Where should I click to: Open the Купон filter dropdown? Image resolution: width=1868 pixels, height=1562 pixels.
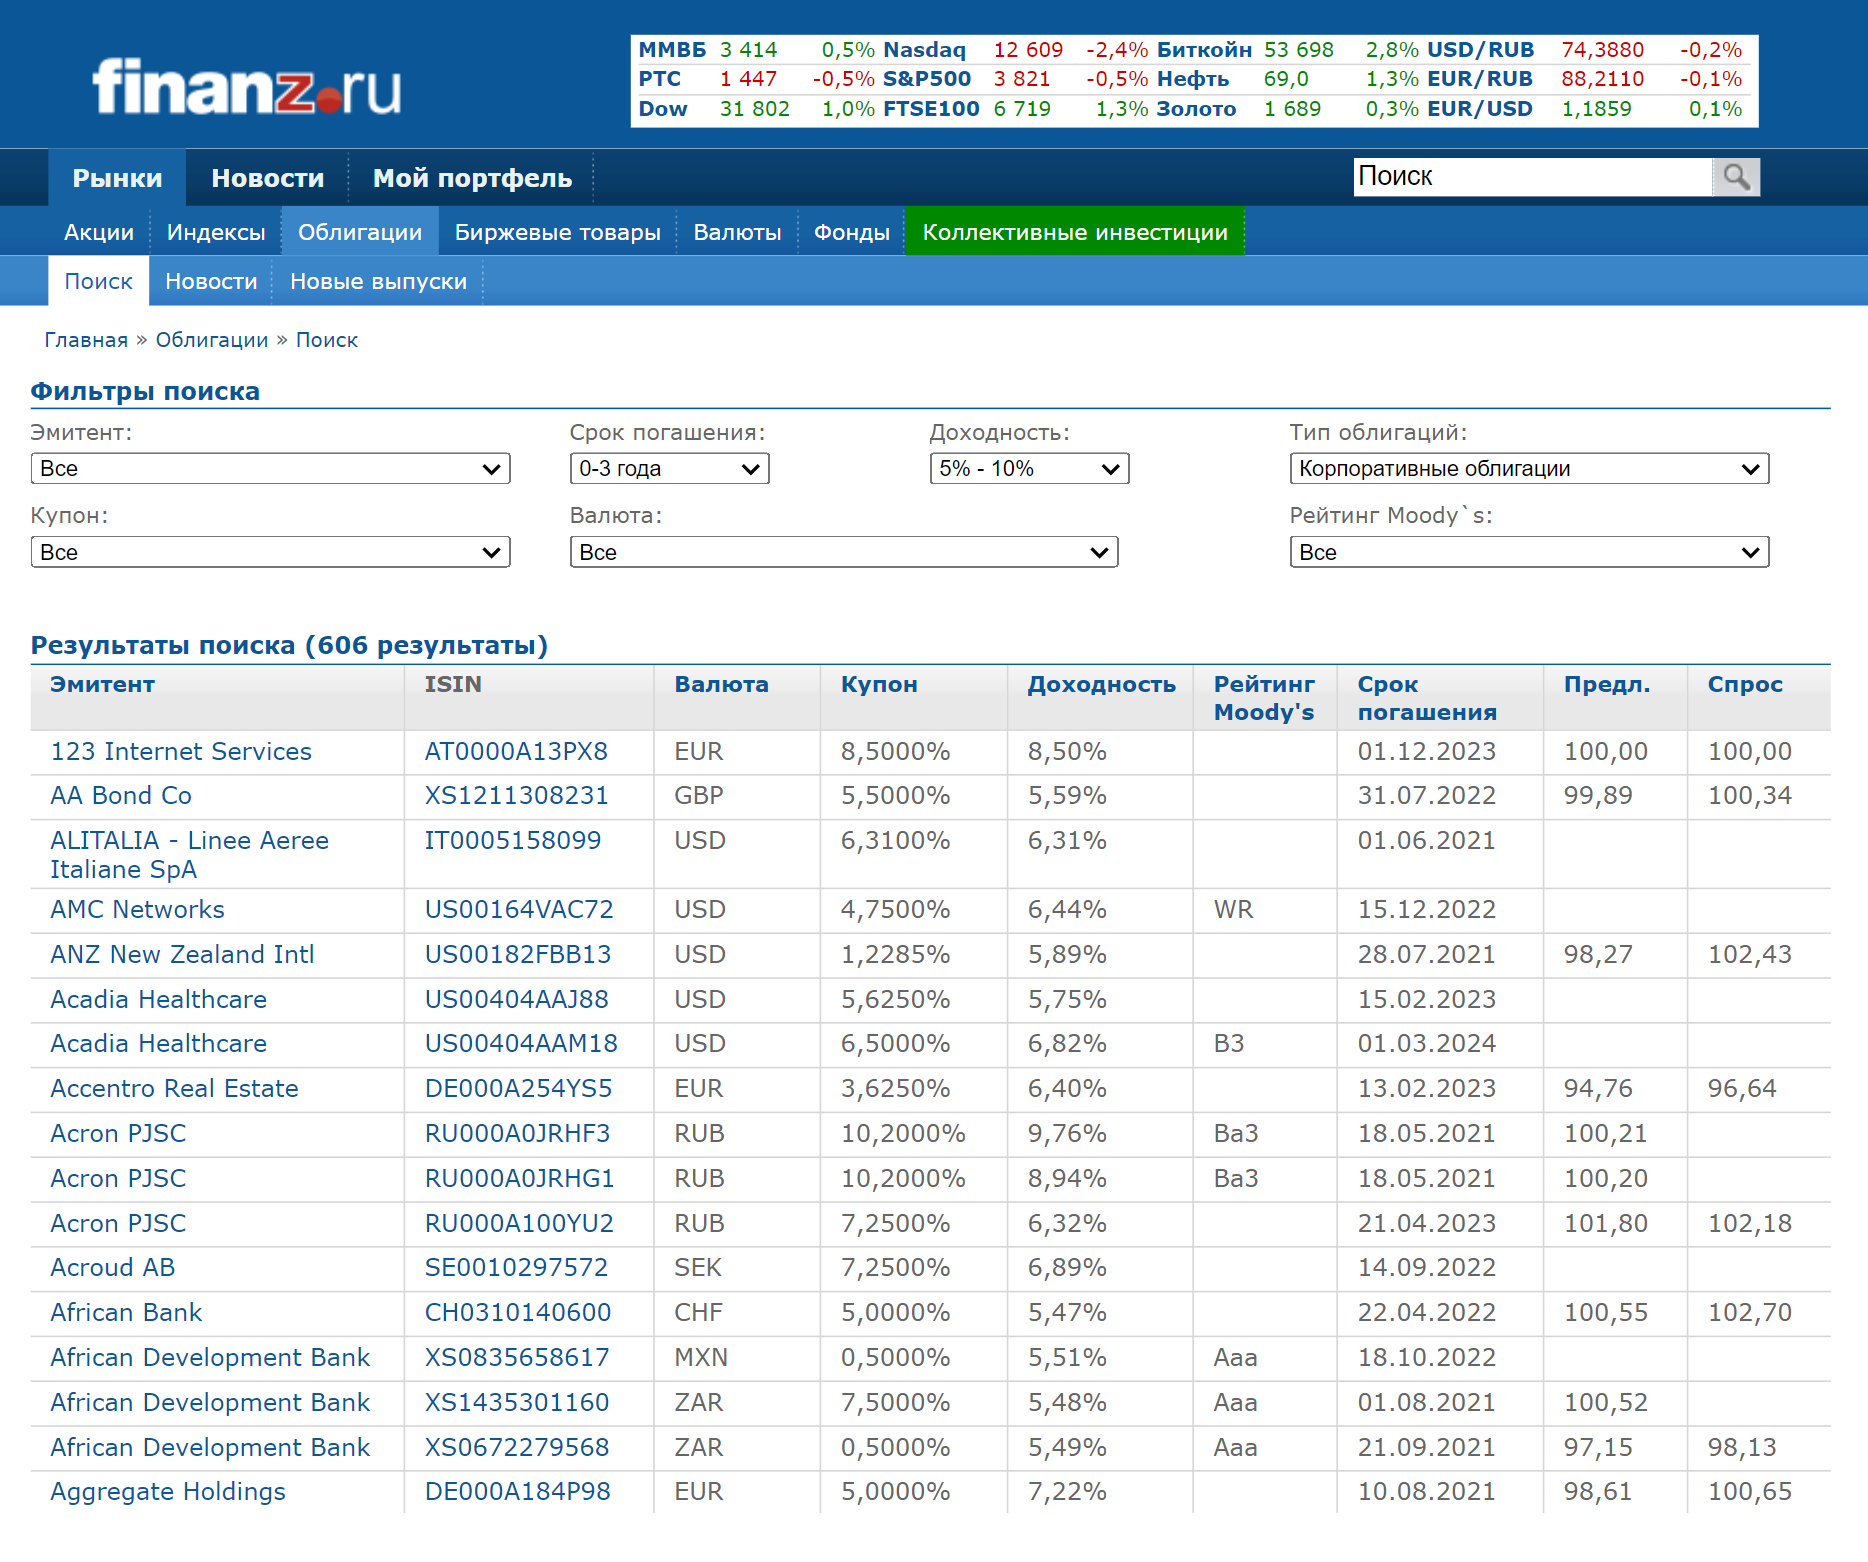coord(270,552)
